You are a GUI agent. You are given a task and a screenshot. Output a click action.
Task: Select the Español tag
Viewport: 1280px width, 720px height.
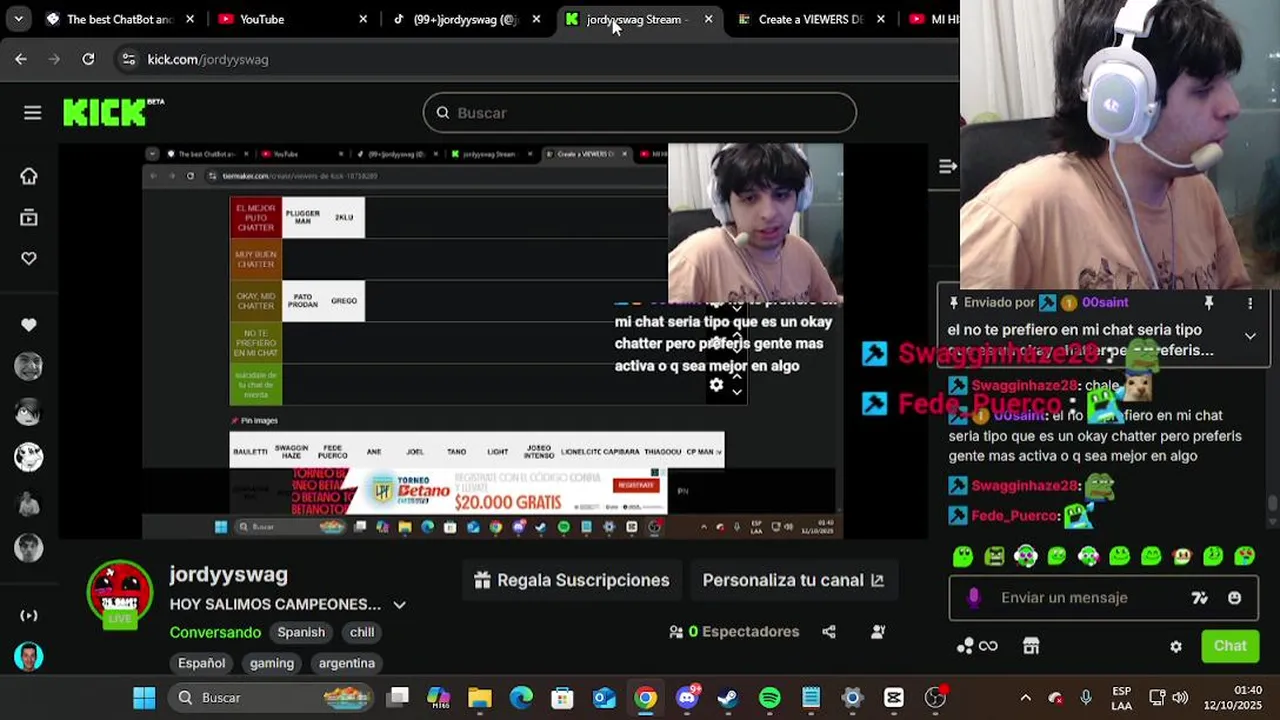pos(201,663)
